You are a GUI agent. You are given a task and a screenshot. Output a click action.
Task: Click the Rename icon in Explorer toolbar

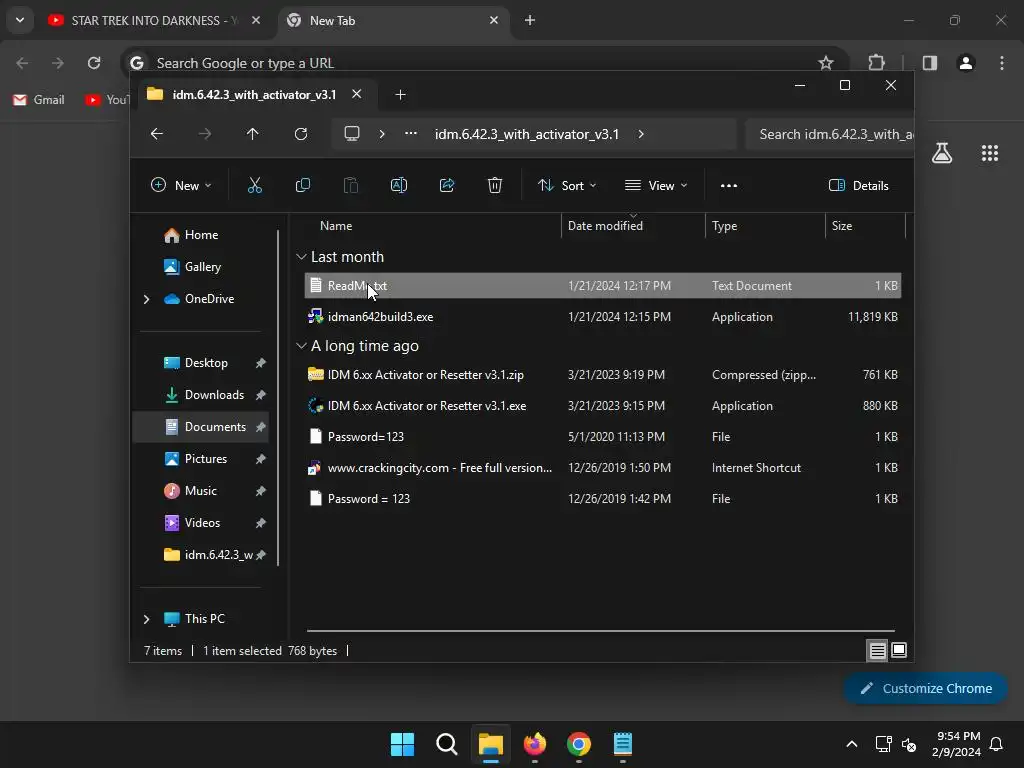coord(399,185)
